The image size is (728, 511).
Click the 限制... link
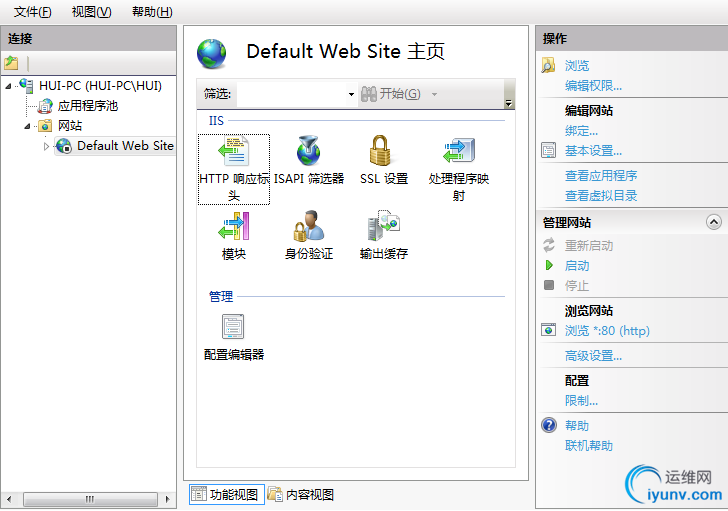click(x=581, y=401)
